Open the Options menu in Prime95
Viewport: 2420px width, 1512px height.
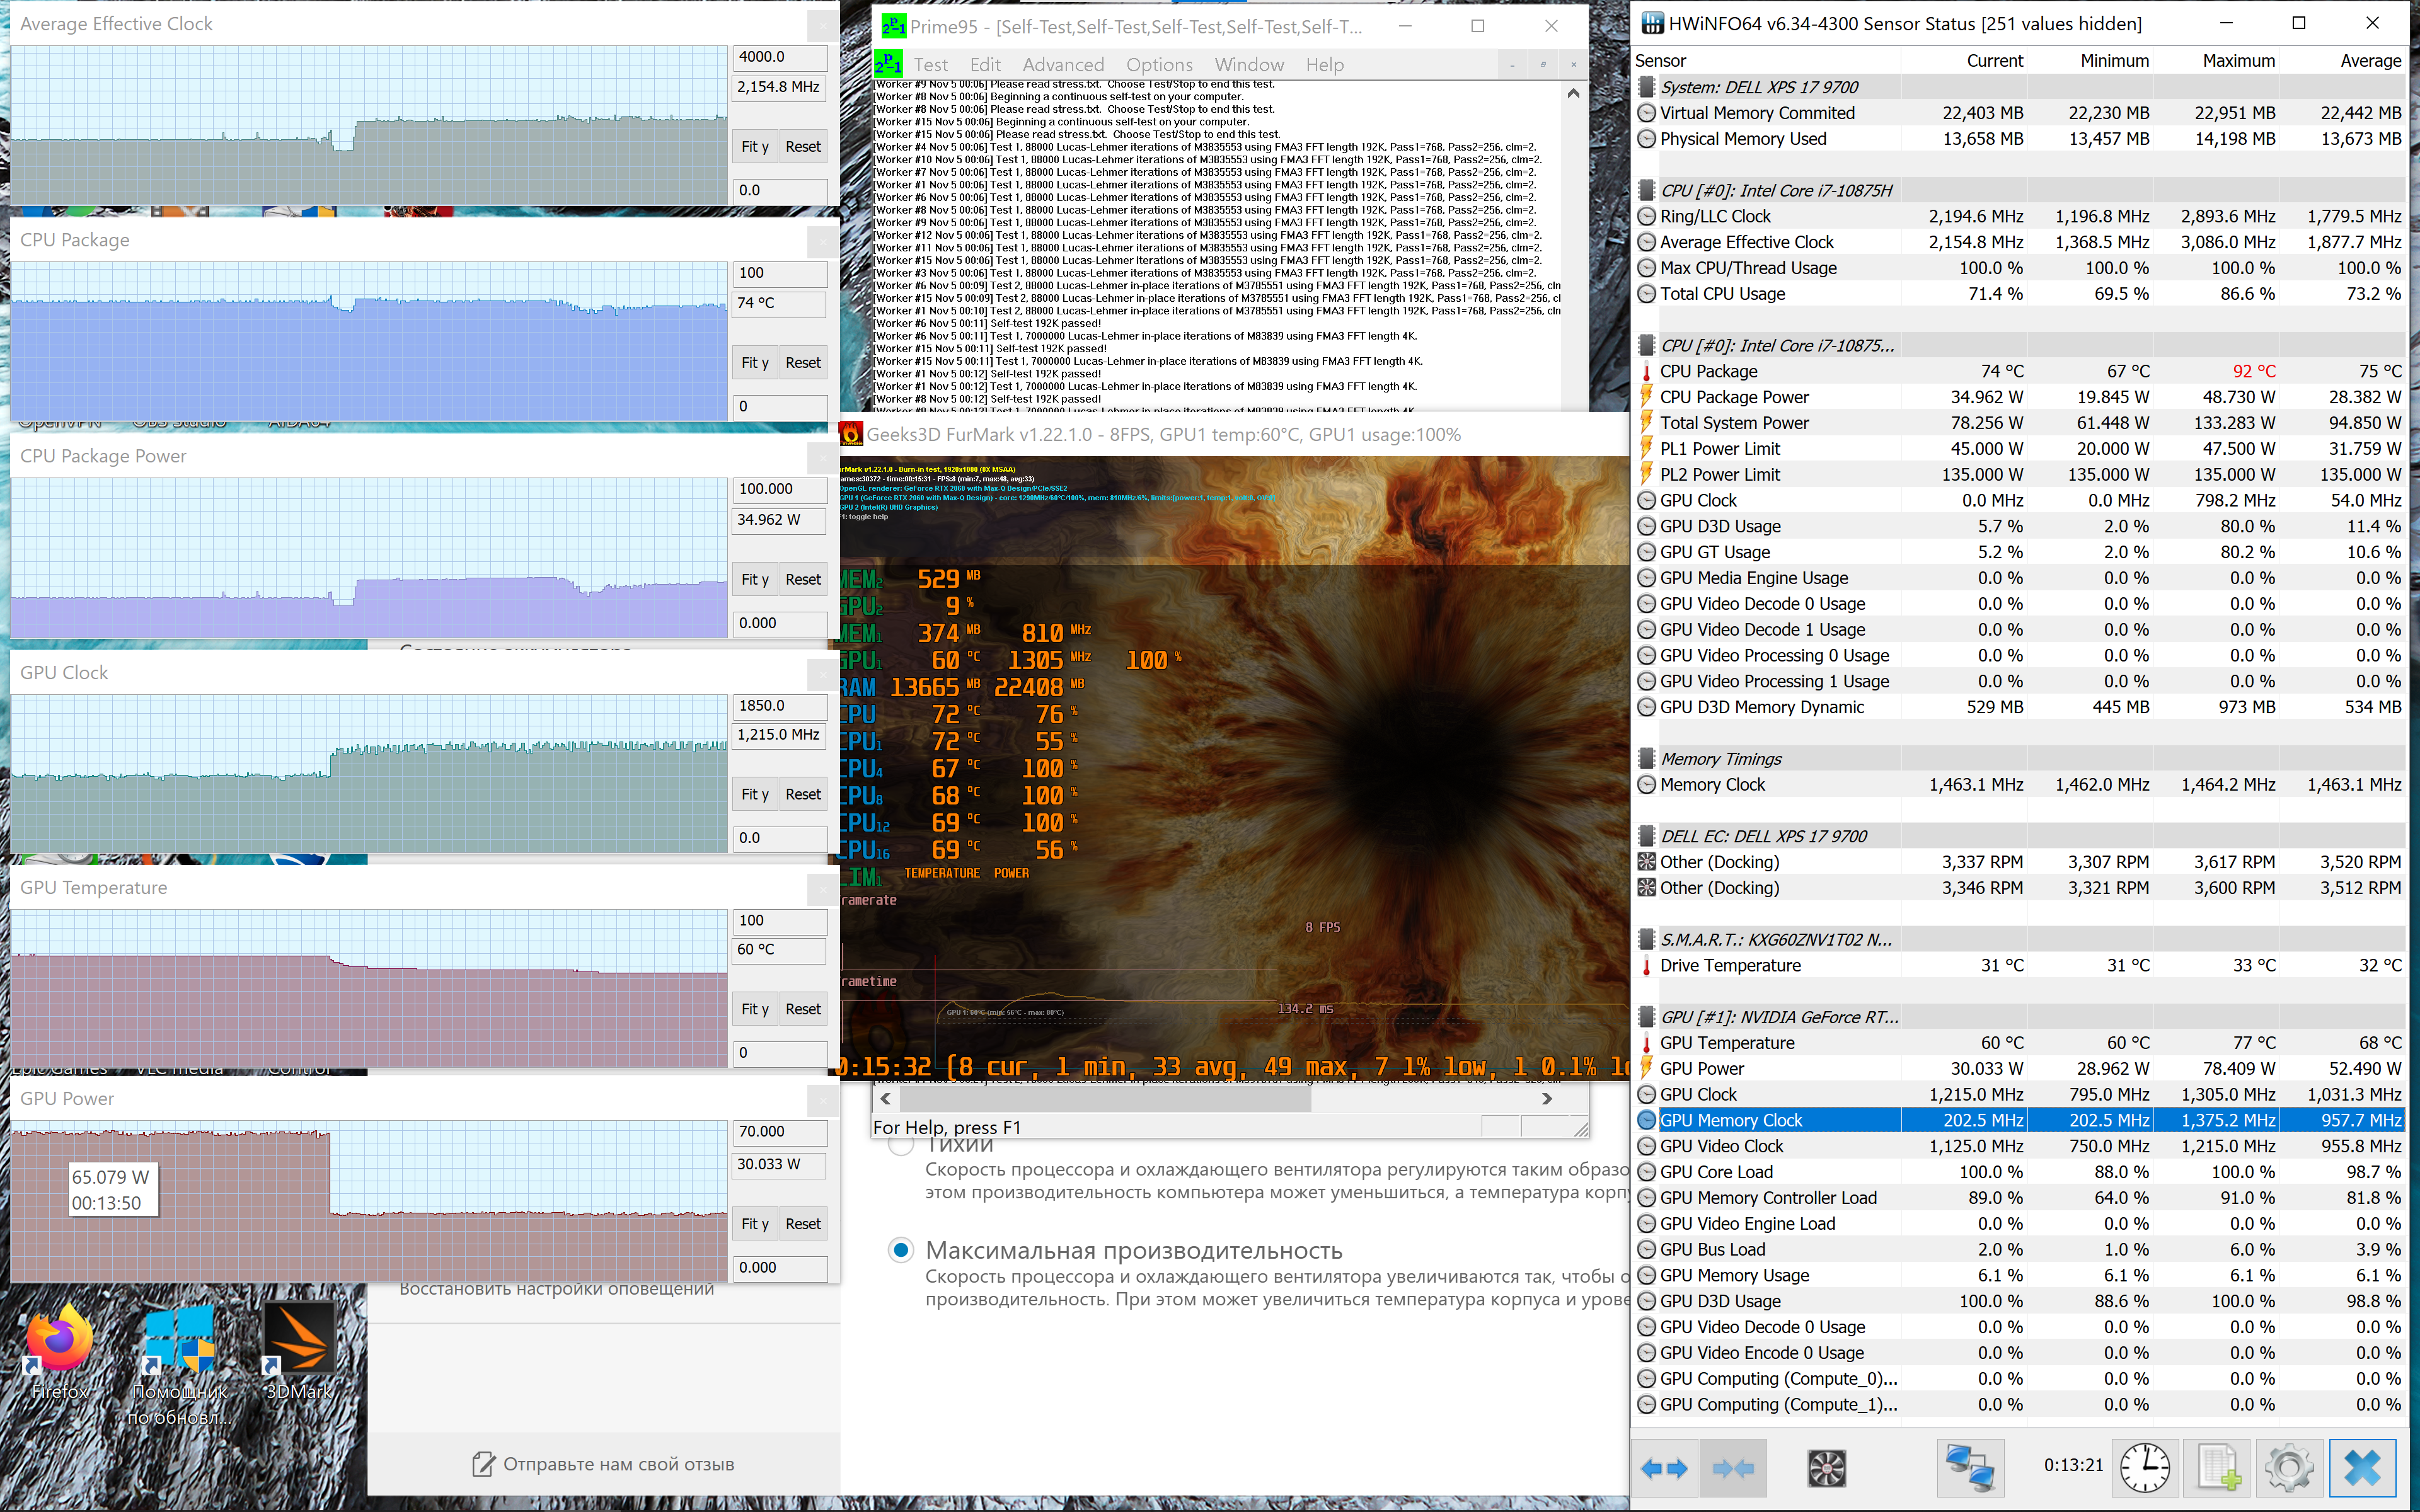(1159, 65)
